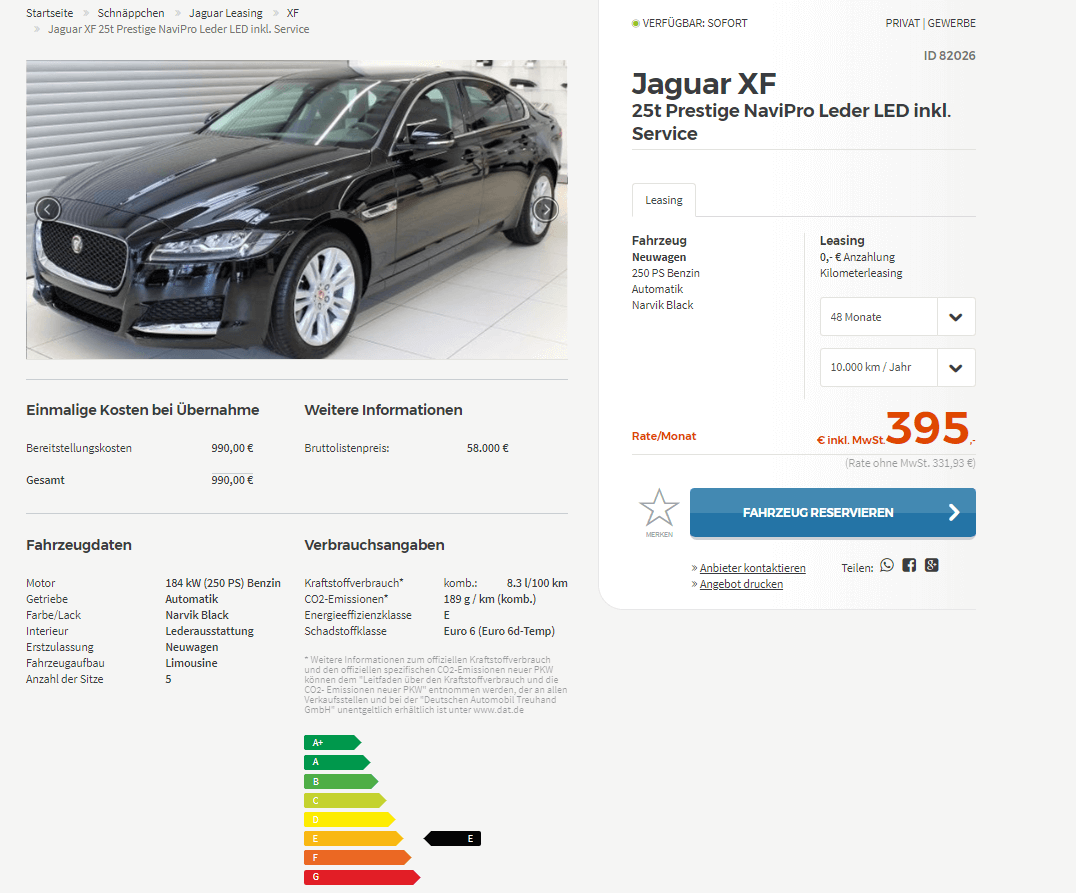The image size is (1076, 893).
Task: Click the black Jaguar XF photo
Action: point(296,209)
